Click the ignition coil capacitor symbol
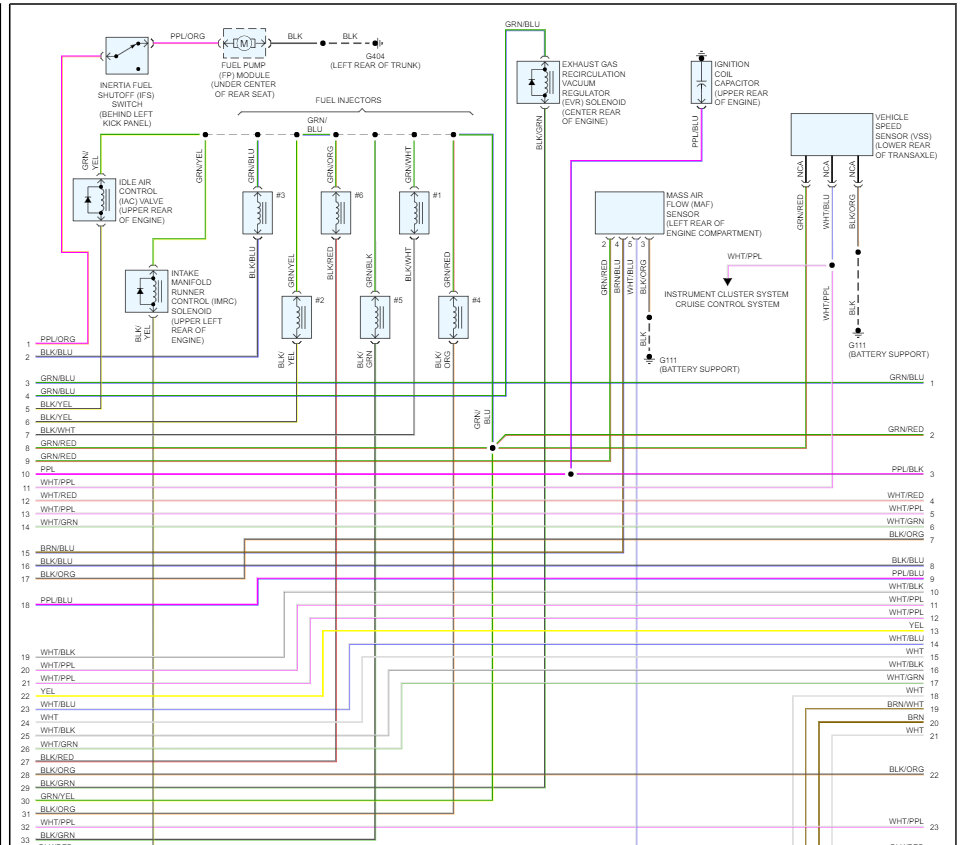 pos(702,82)
